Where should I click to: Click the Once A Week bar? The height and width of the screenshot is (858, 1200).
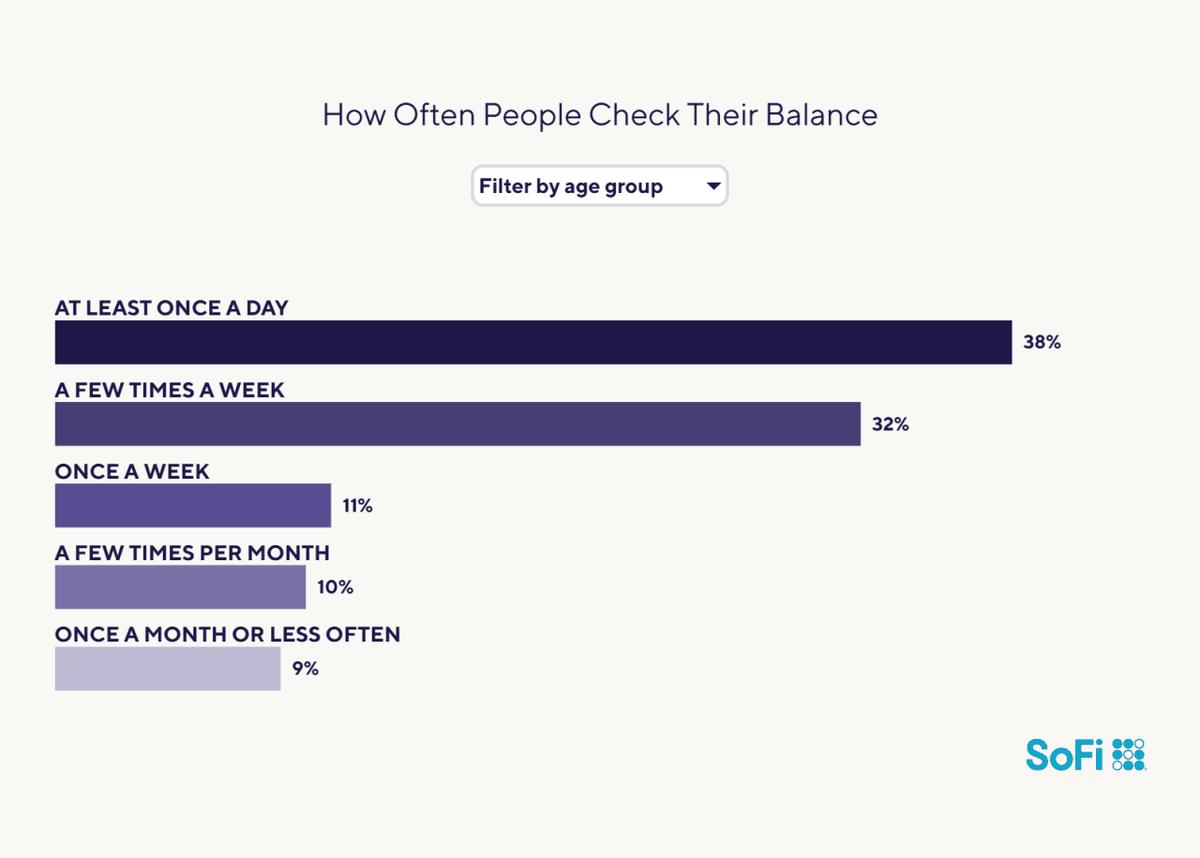point(193,506)
